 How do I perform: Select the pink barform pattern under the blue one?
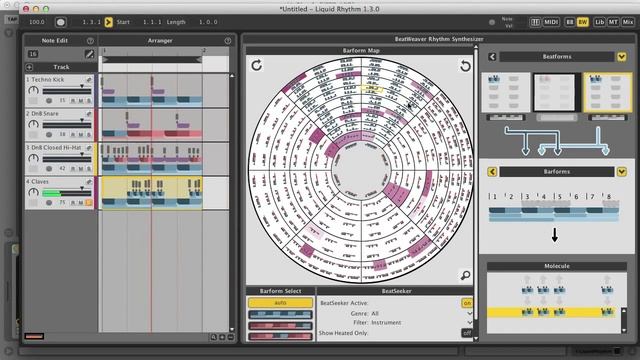tap(280, 326)
